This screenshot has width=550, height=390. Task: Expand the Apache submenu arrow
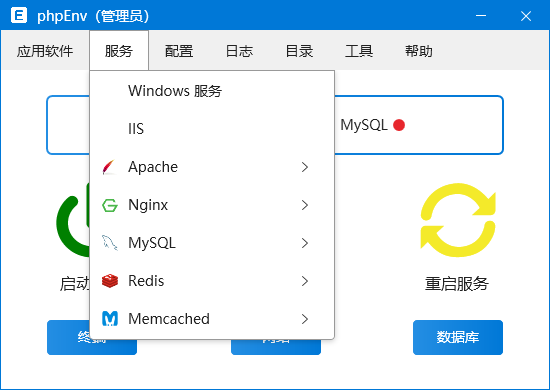click(x=304, y=167)
